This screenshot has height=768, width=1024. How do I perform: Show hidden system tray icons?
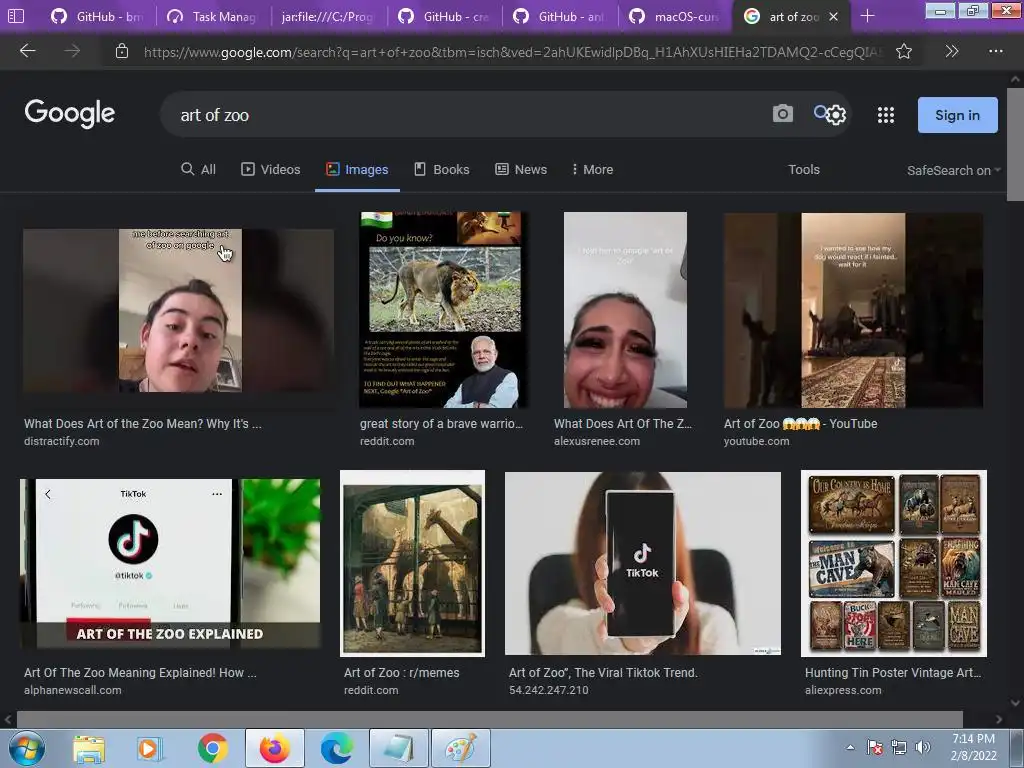(x=850, y=748)
